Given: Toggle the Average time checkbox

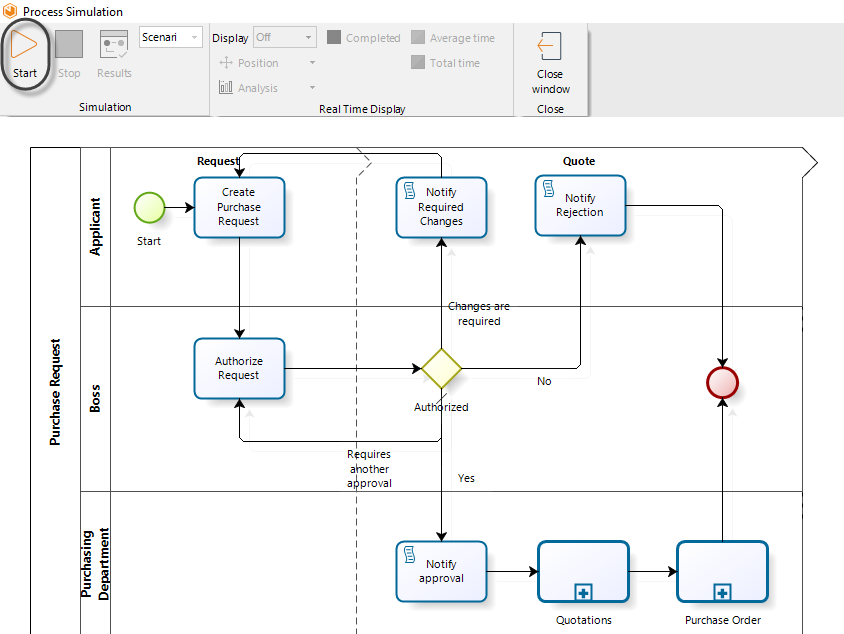Looking at the screenshot, I should point(418,37).
